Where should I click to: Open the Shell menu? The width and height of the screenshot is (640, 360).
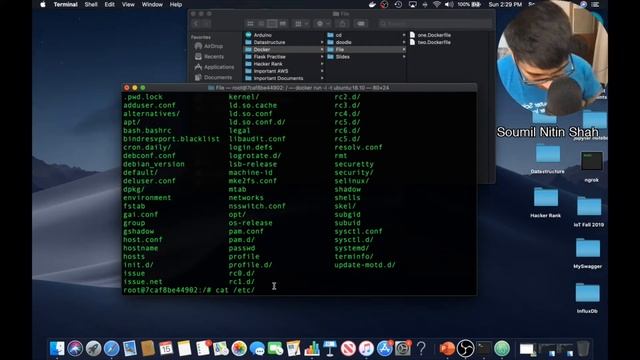(x=91, y=4)
